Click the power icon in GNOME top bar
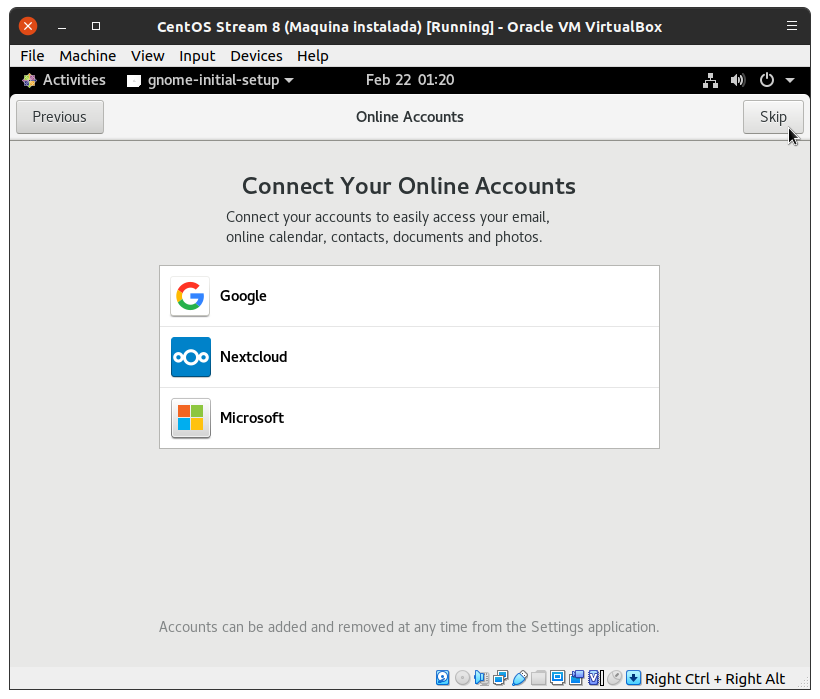Screen dimensions: 820x699 (767, 80)
